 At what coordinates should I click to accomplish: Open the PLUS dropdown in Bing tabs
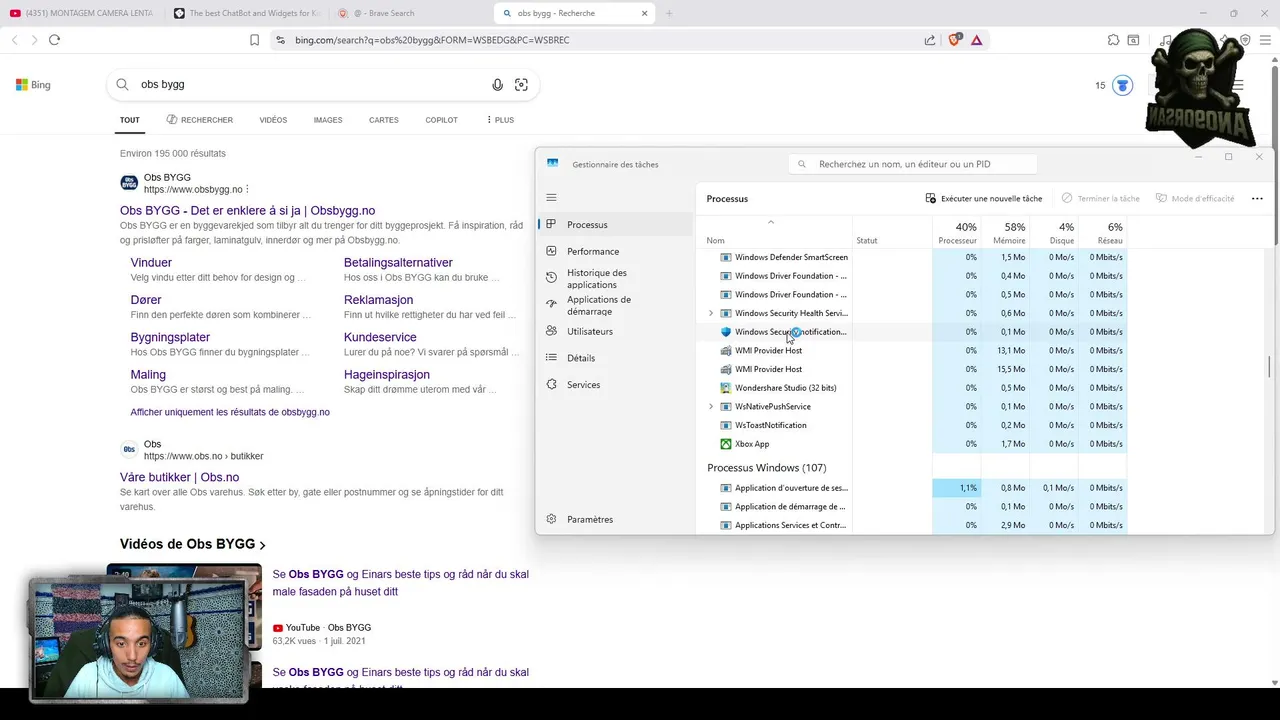click(x=500, y=120)
